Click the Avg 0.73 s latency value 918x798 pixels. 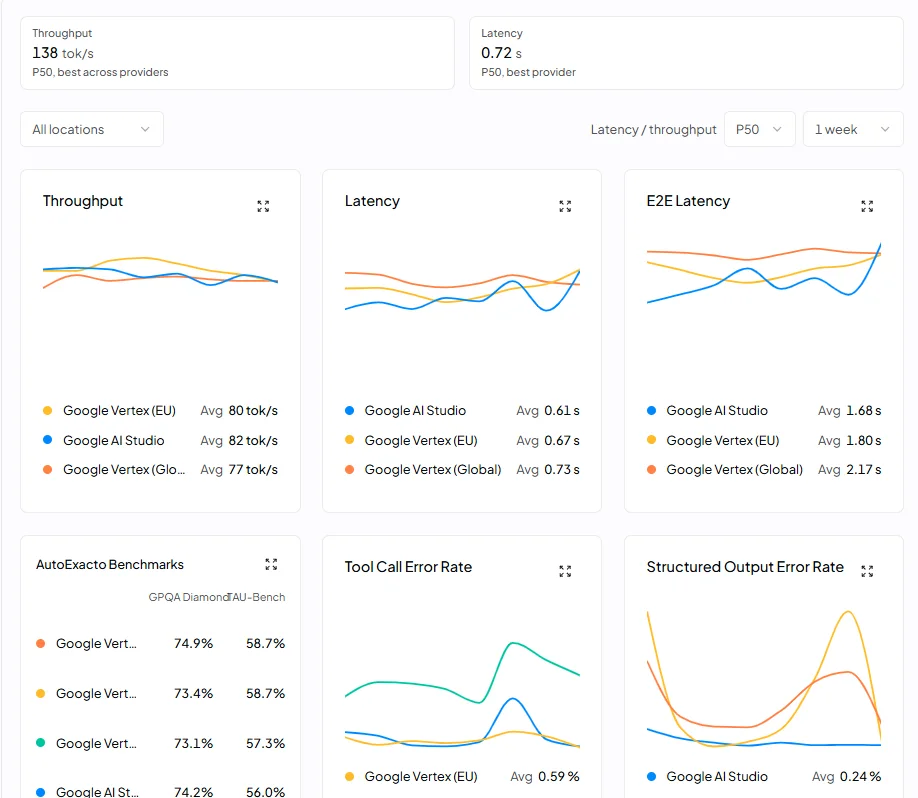coord(548,470)
